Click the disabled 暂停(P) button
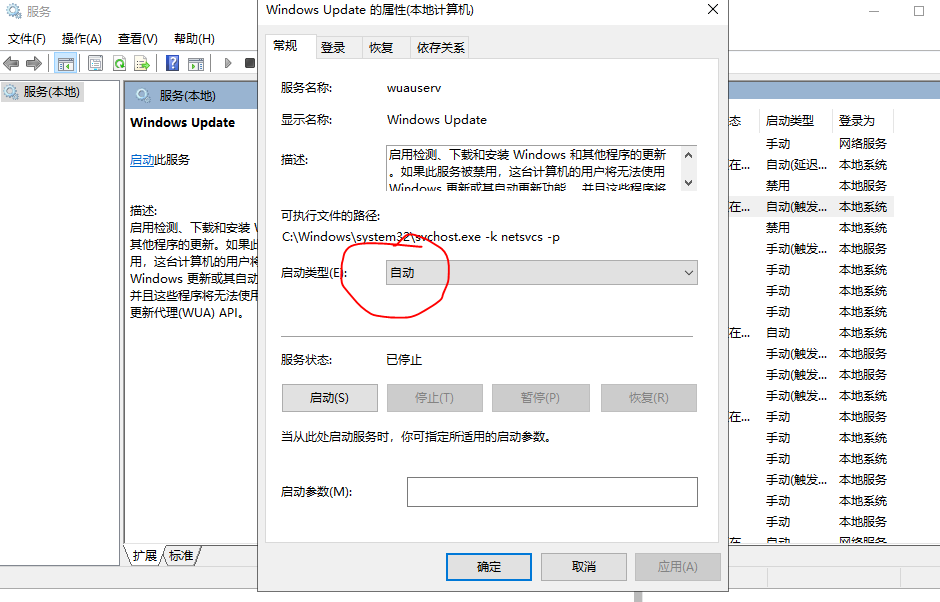 pyautogui.click(x=541, y=398)
